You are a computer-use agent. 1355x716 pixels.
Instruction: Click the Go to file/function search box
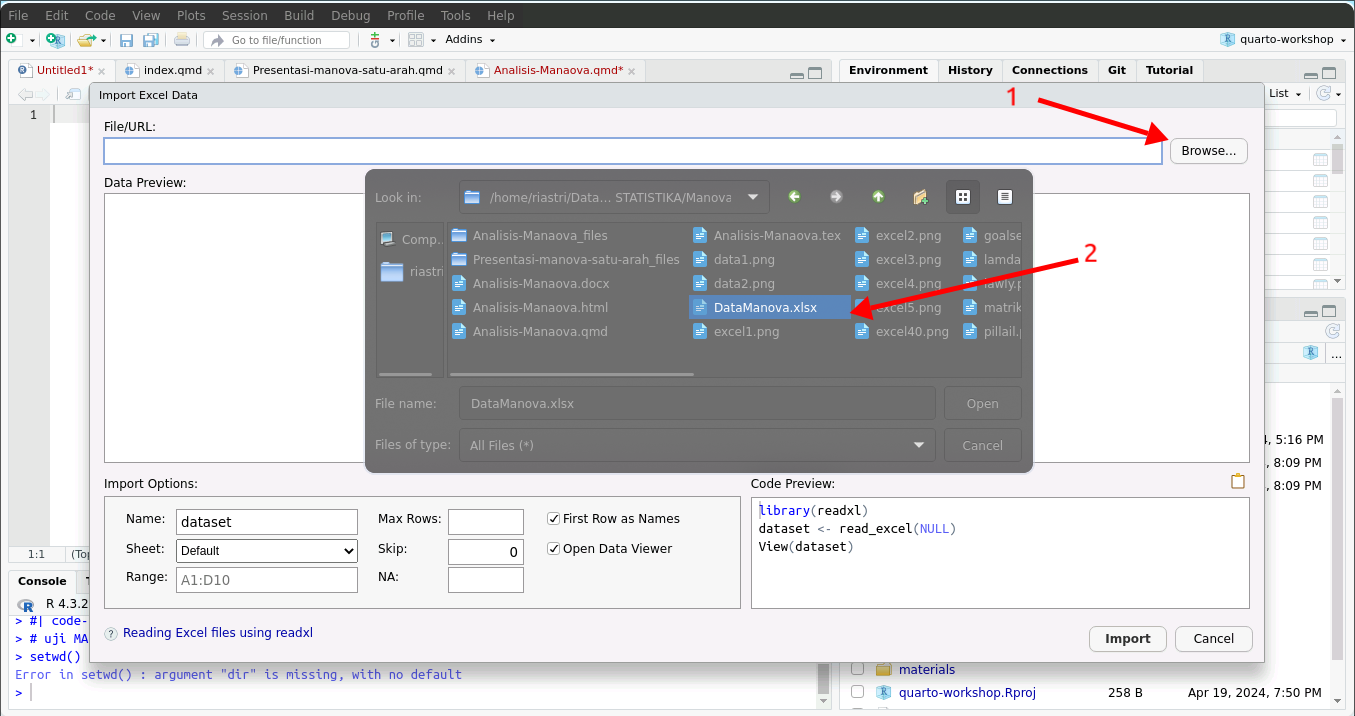click(x=277, y=40)
